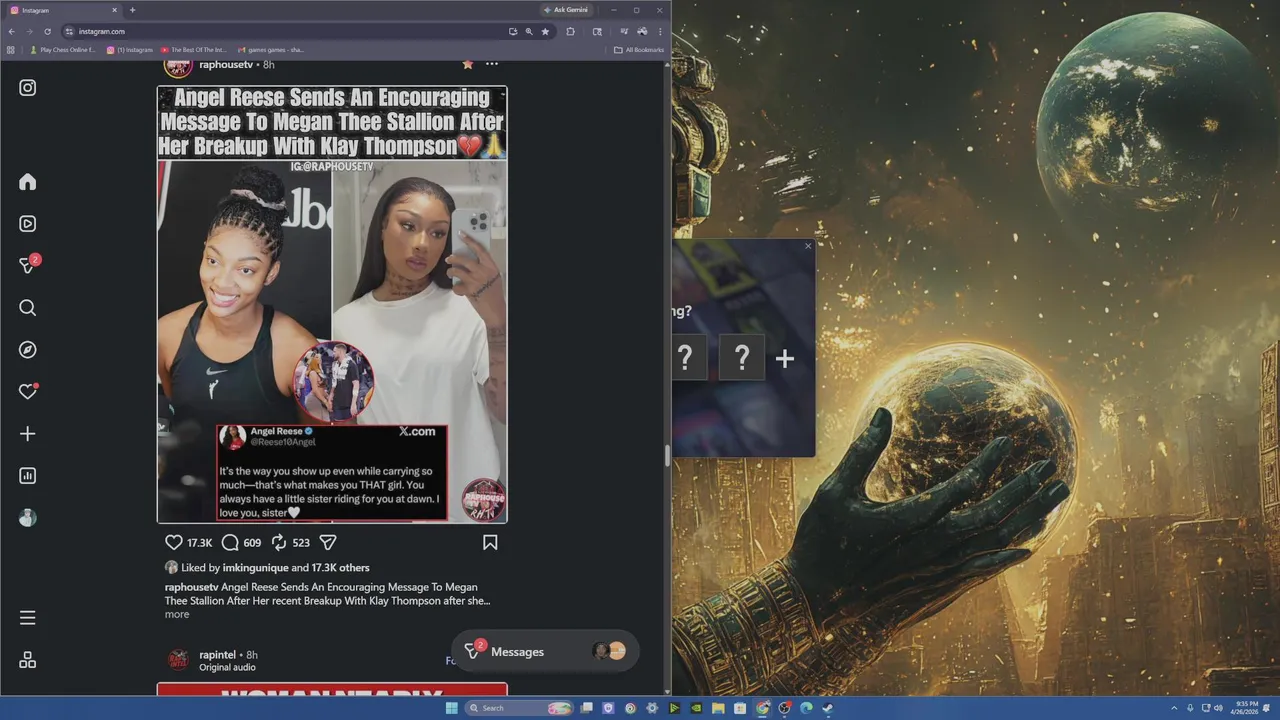Show hidden system tray icons
Screen dimensions: 1280x720
pyautogui.click(x=1174, y=708)
